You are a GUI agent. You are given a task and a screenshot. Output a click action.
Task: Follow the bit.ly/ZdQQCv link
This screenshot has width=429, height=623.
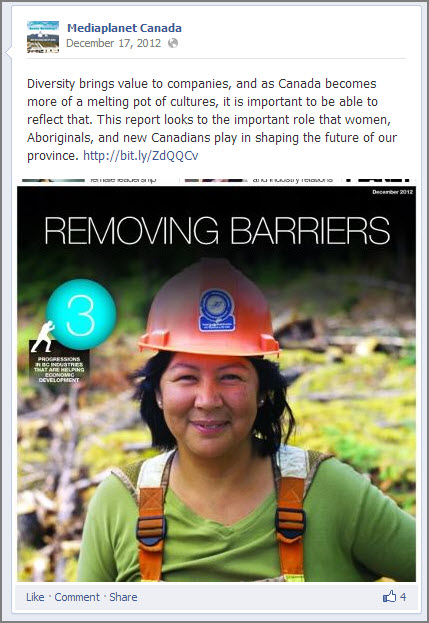tap(141, 155)
